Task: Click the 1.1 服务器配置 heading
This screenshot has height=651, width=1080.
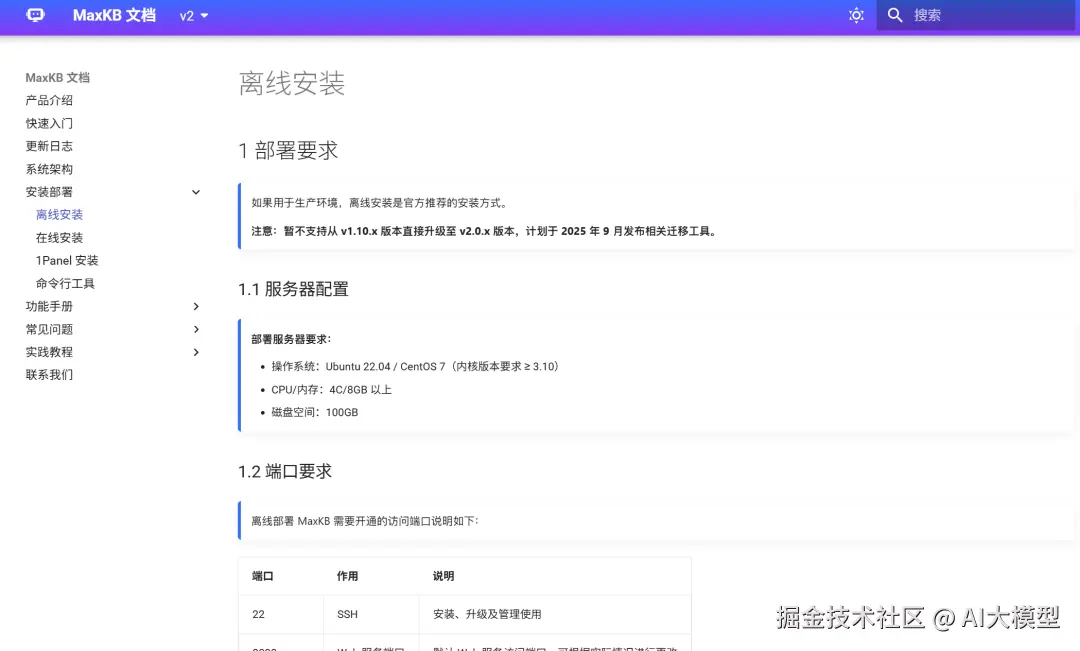Action: (x=293, y=289)
